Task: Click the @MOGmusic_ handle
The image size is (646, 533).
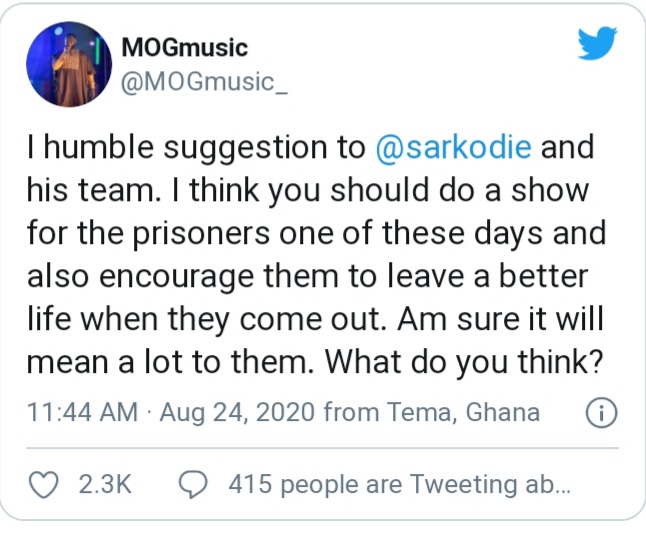Action: (203, 81)
